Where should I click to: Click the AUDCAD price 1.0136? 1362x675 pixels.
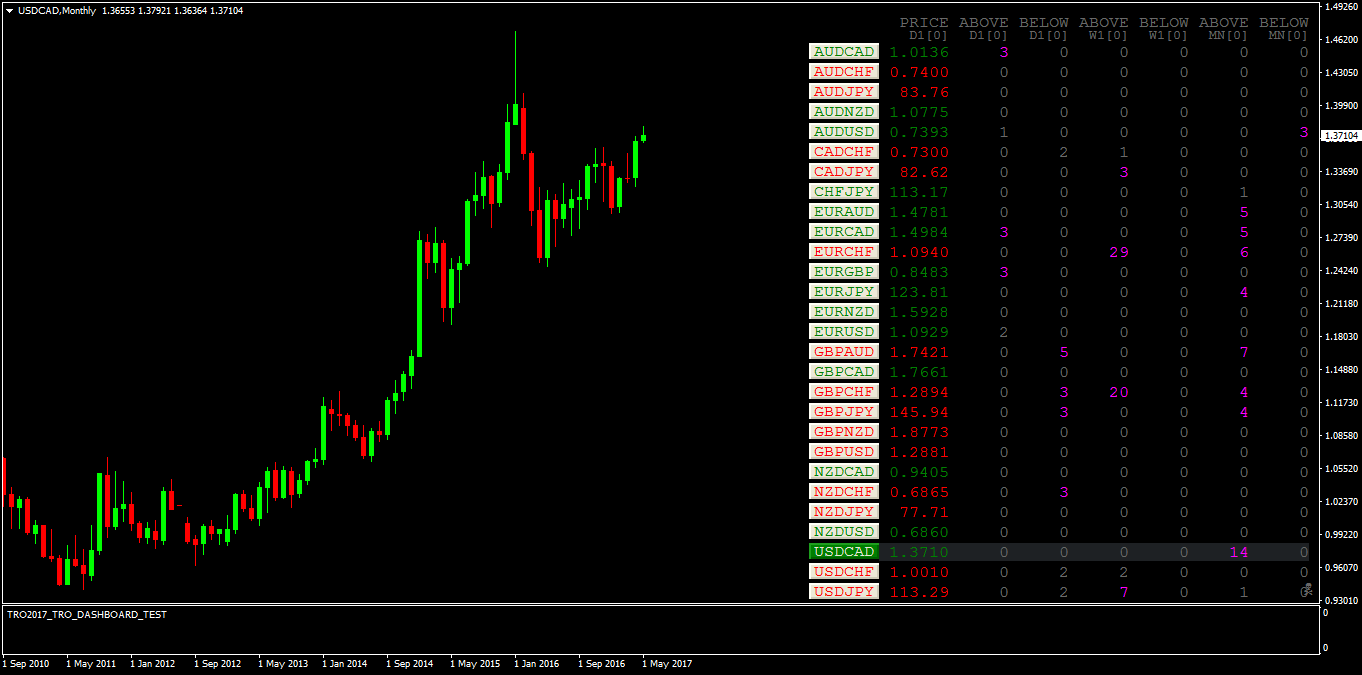919,52
